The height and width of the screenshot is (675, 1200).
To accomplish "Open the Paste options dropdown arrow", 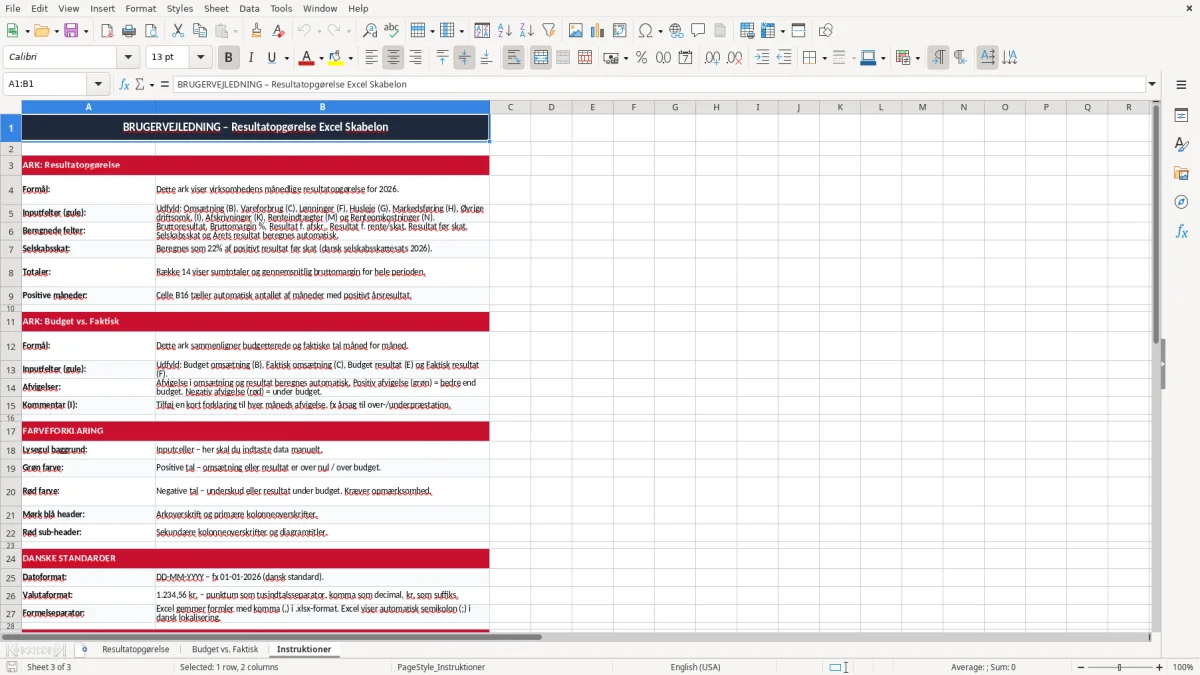I will [x=236, y=31].
